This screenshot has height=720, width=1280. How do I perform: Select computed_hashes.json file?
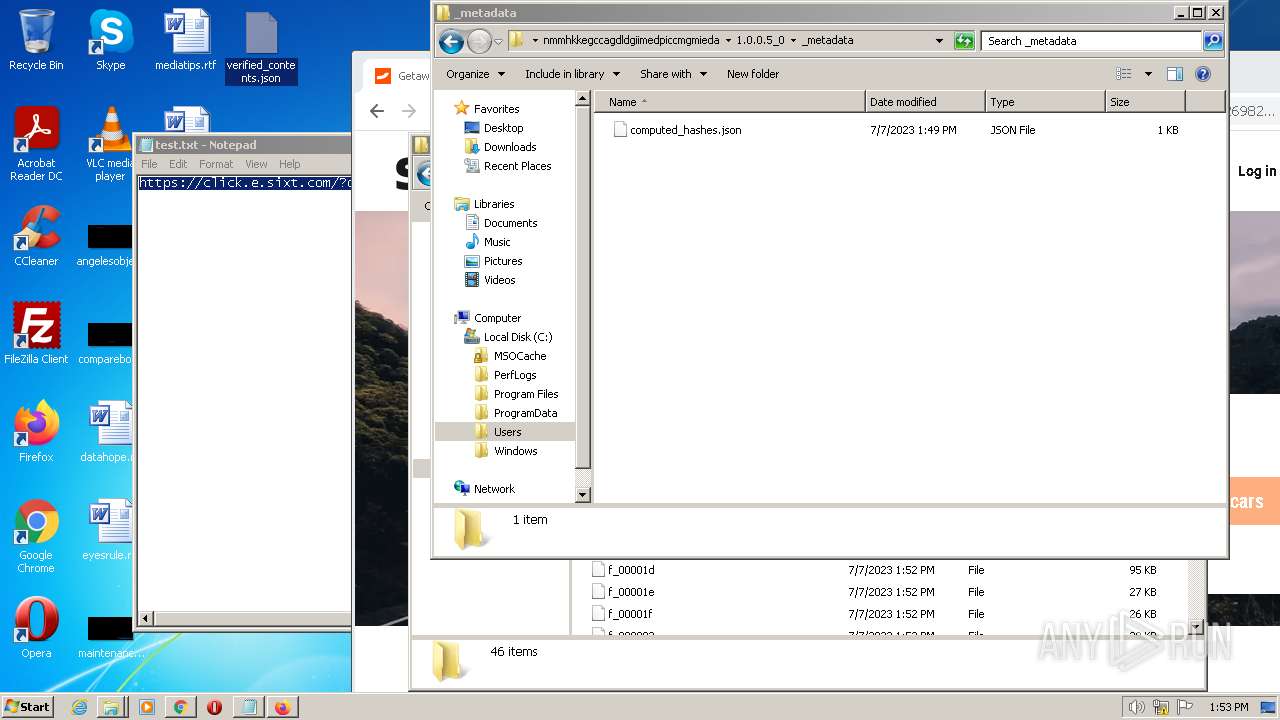(x=685, y=130)
